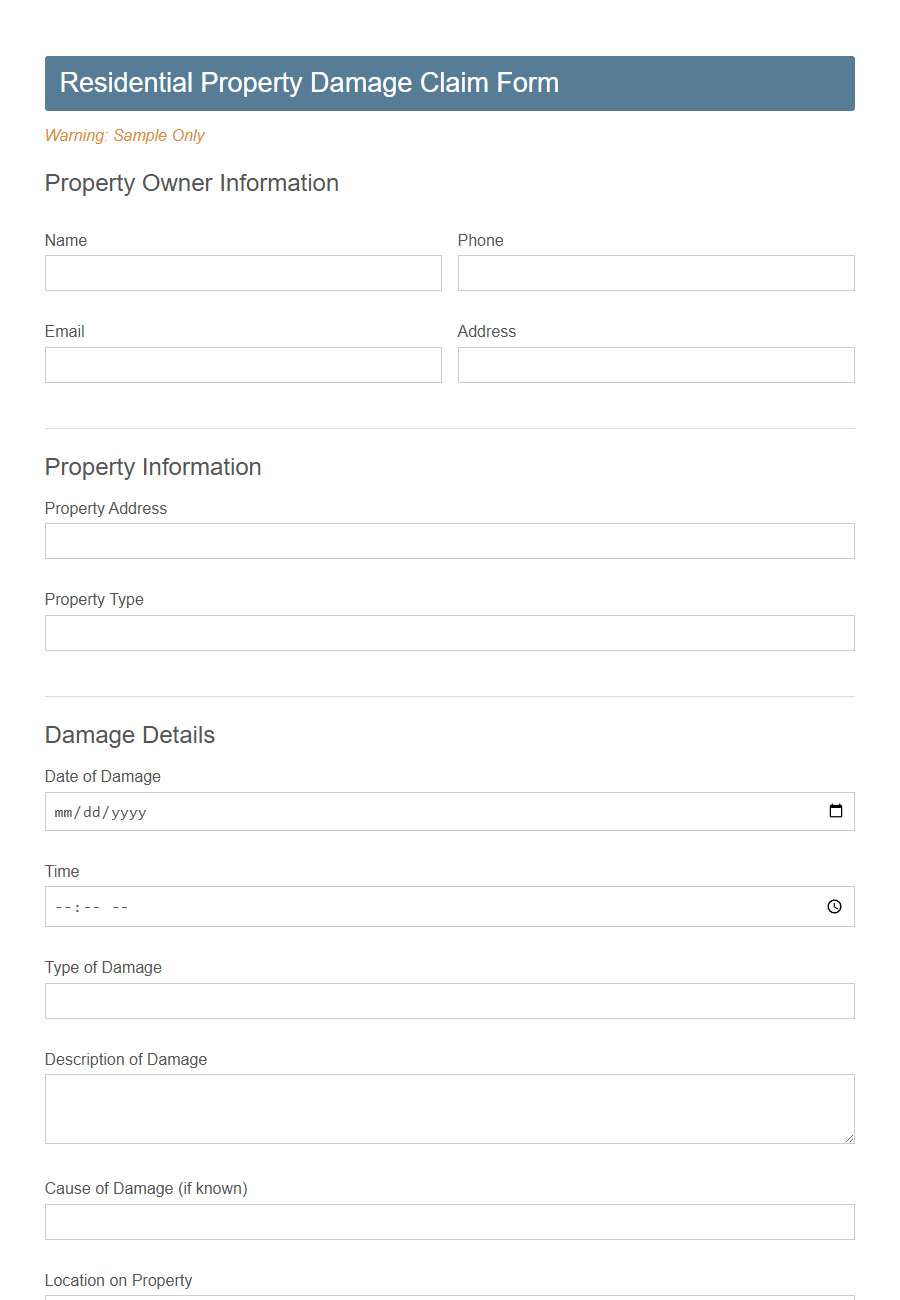Click the Address input field
900x1300 pixels.
point(655,364)
